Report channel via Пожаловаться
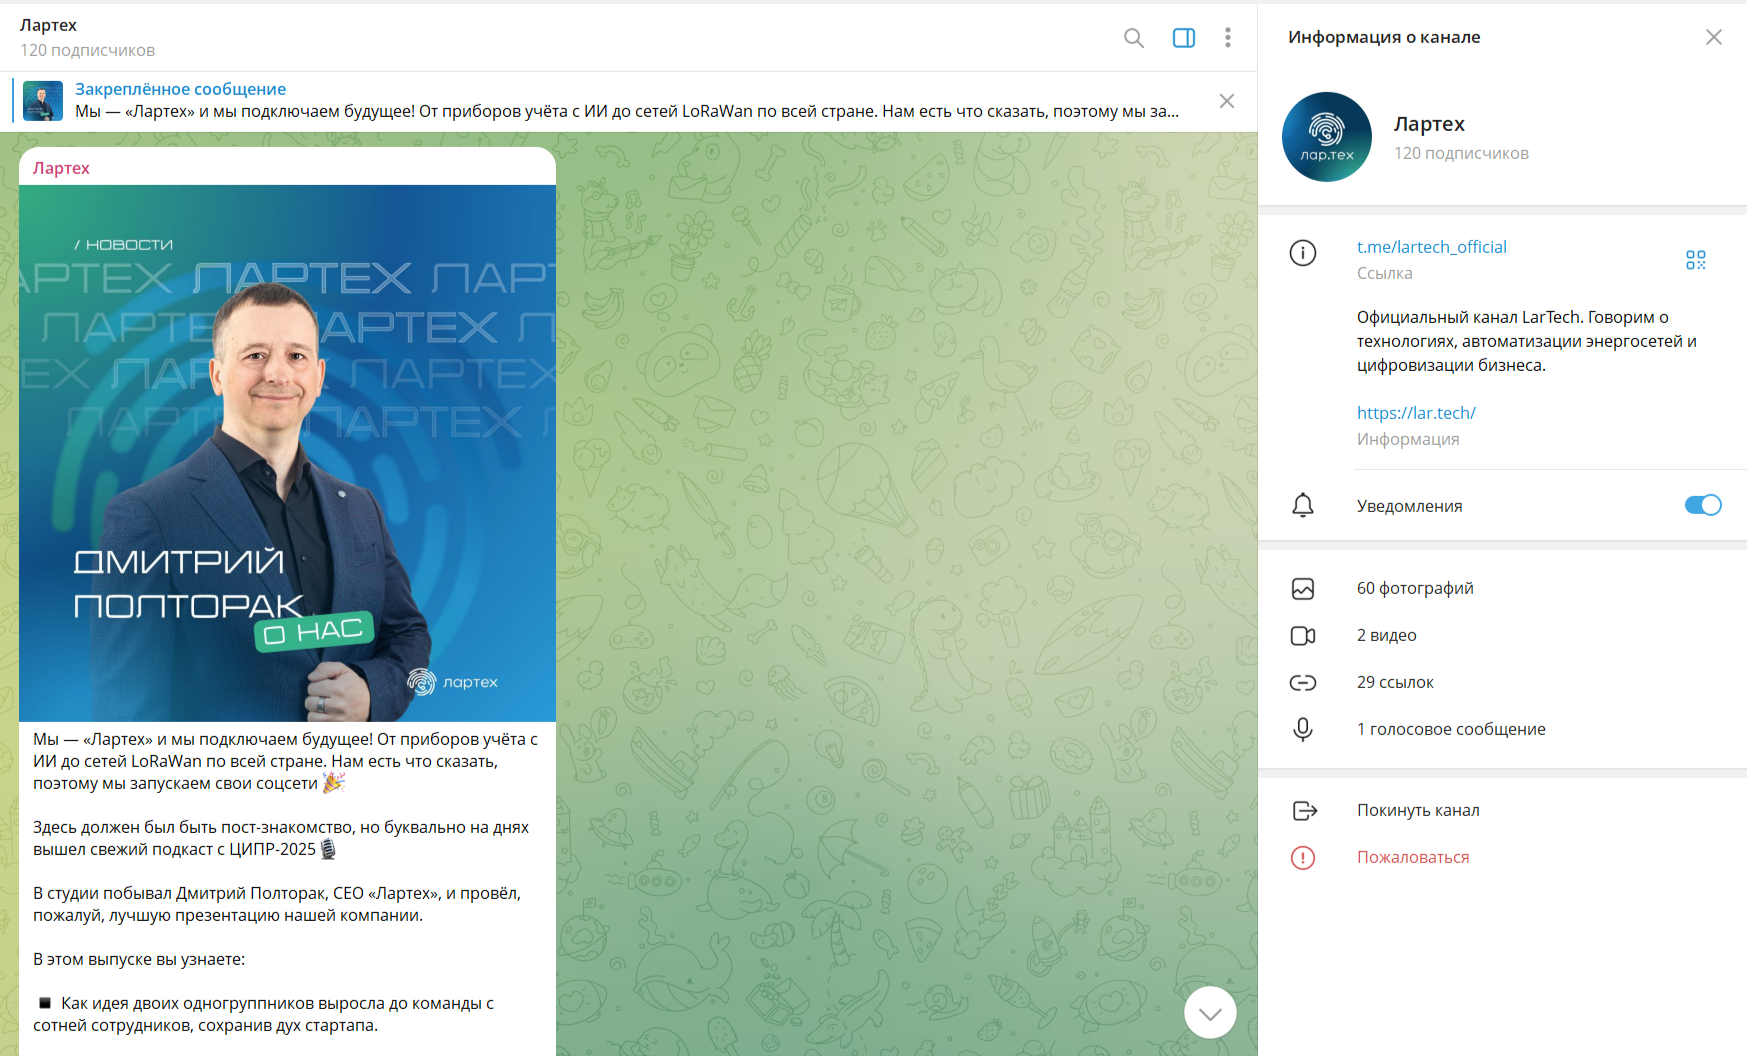 (x=1412, y=857)
